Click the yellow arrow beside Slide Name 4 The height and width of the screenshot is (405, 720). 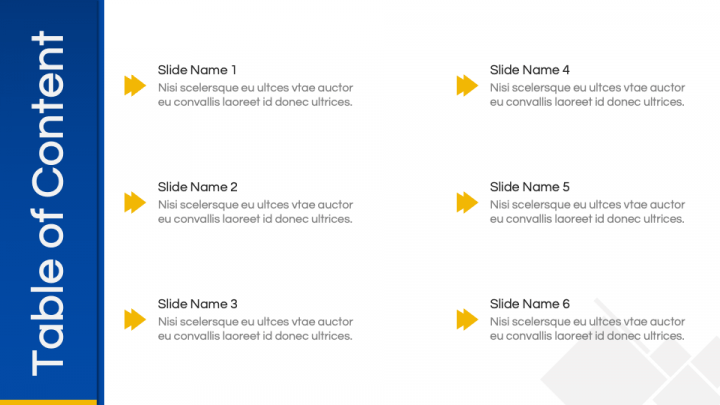click(x=467, y=85)
